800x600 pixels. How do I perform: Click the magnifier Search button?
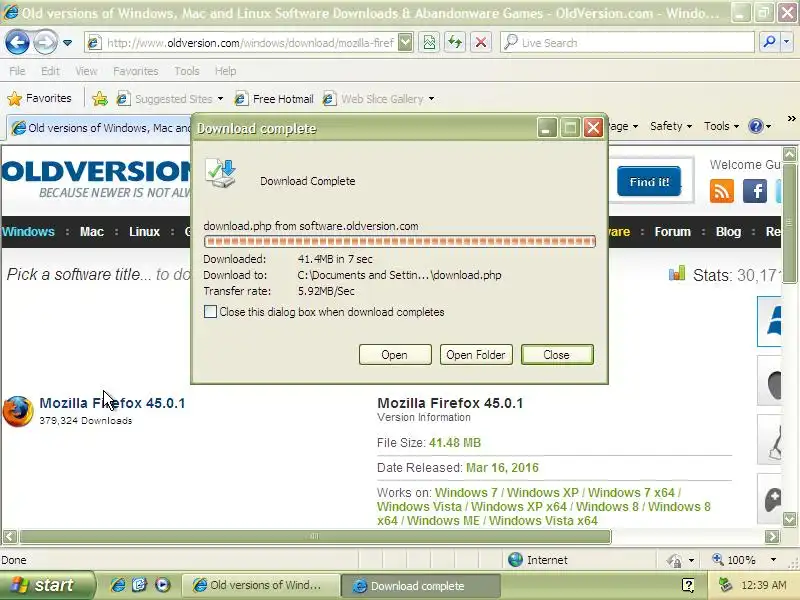coord(769,43)
